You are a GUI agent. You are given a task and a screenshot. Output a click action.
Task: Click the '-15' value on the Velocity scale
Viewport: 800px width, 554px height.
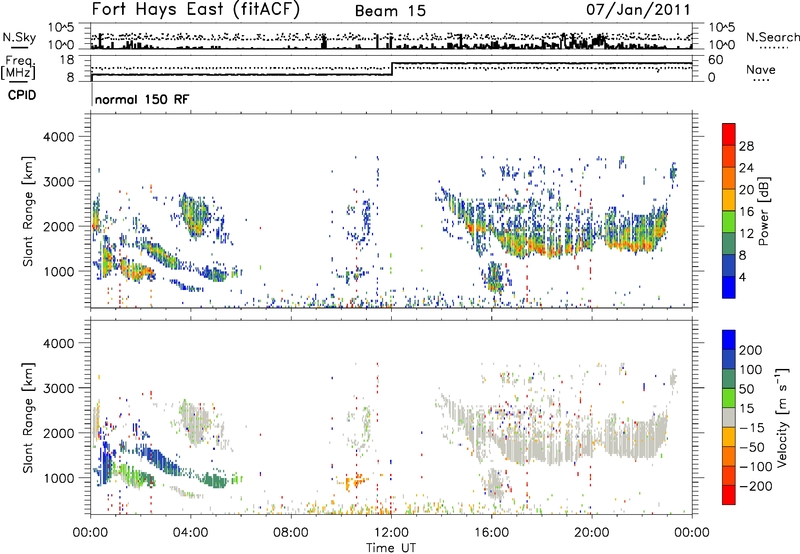[751, 428]
